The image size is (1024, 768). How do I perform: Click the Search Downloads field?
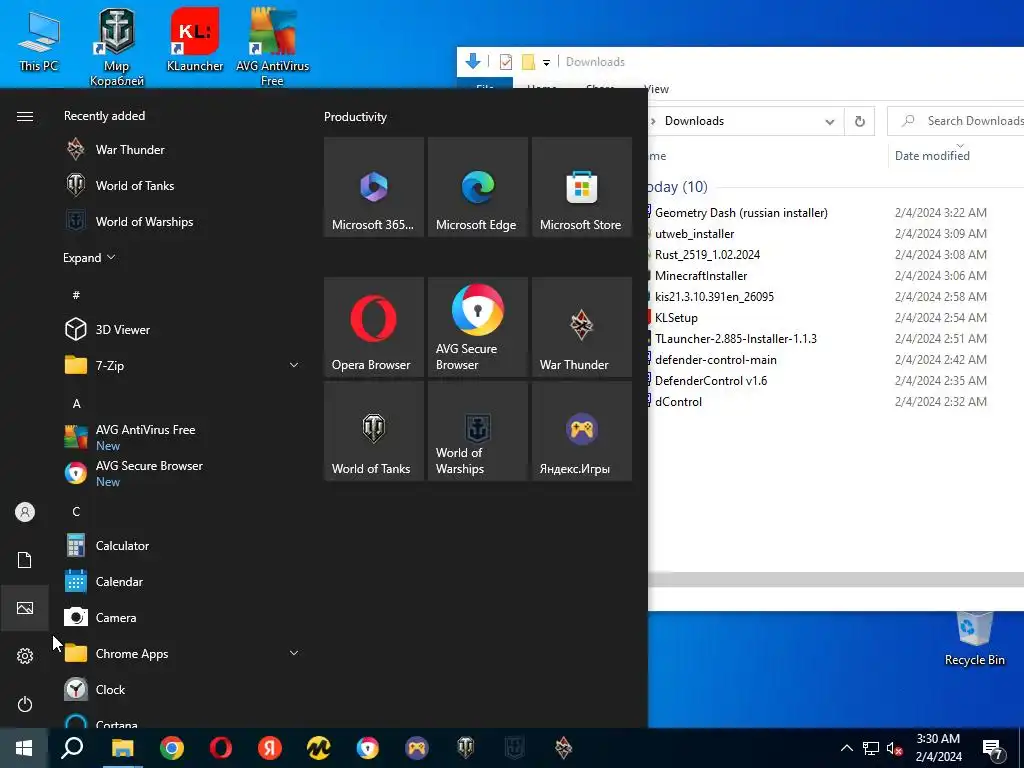coord(956,121)
